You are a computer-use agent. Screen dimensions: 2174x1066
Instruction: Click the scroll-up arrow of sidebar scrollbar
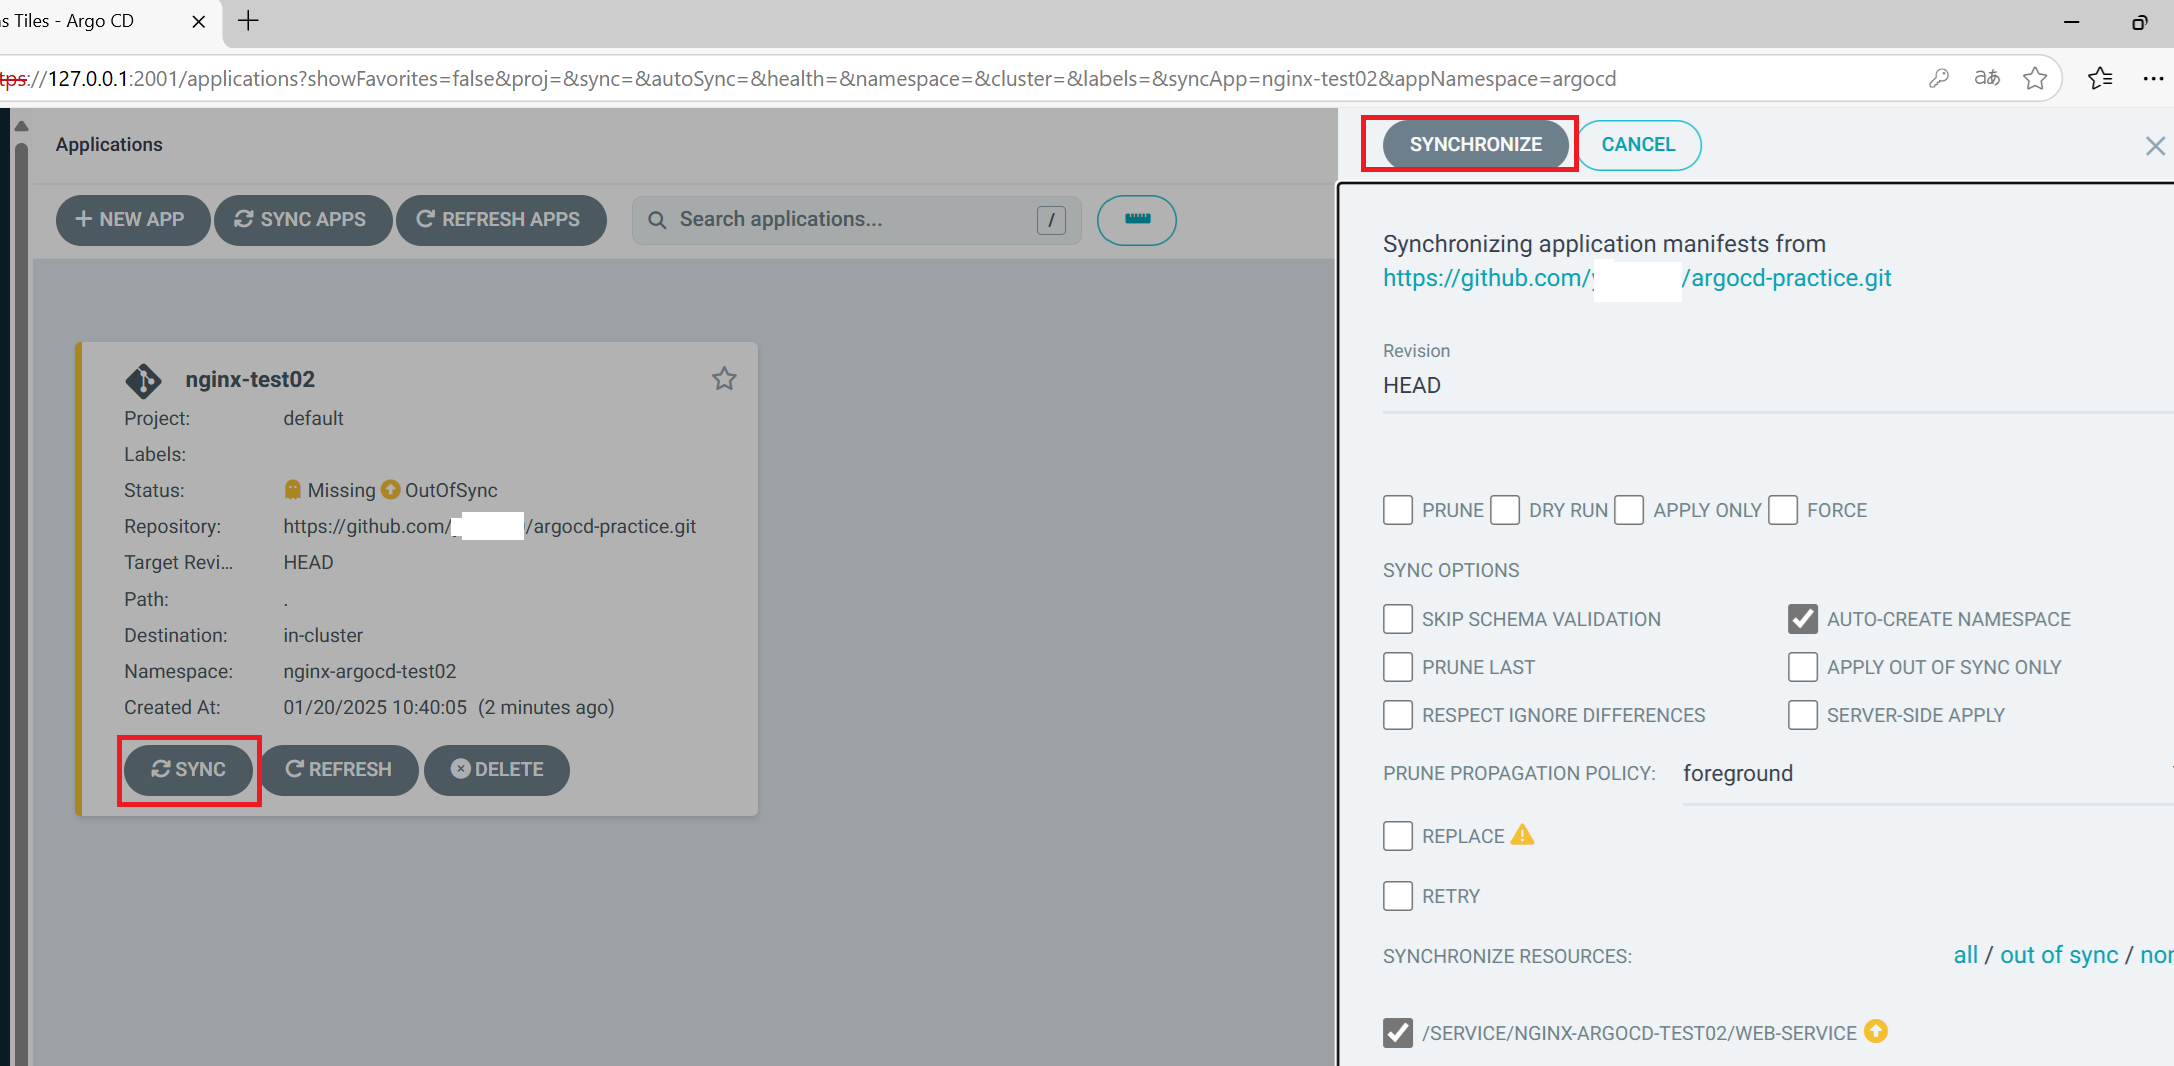pyautogui.click(x=21, y=127)
